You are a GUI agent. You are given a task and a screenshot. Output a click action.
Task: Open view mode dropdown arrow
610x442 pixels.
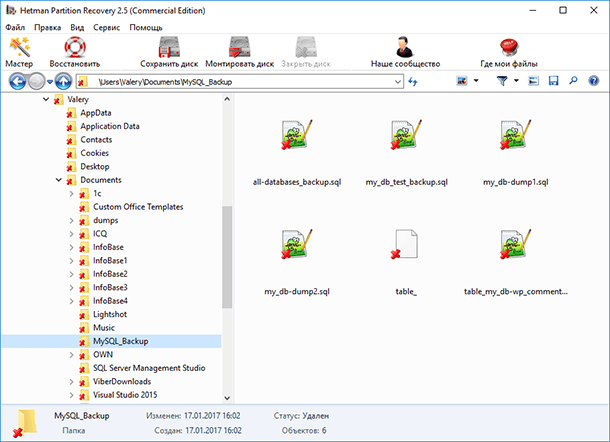point(476,81)
